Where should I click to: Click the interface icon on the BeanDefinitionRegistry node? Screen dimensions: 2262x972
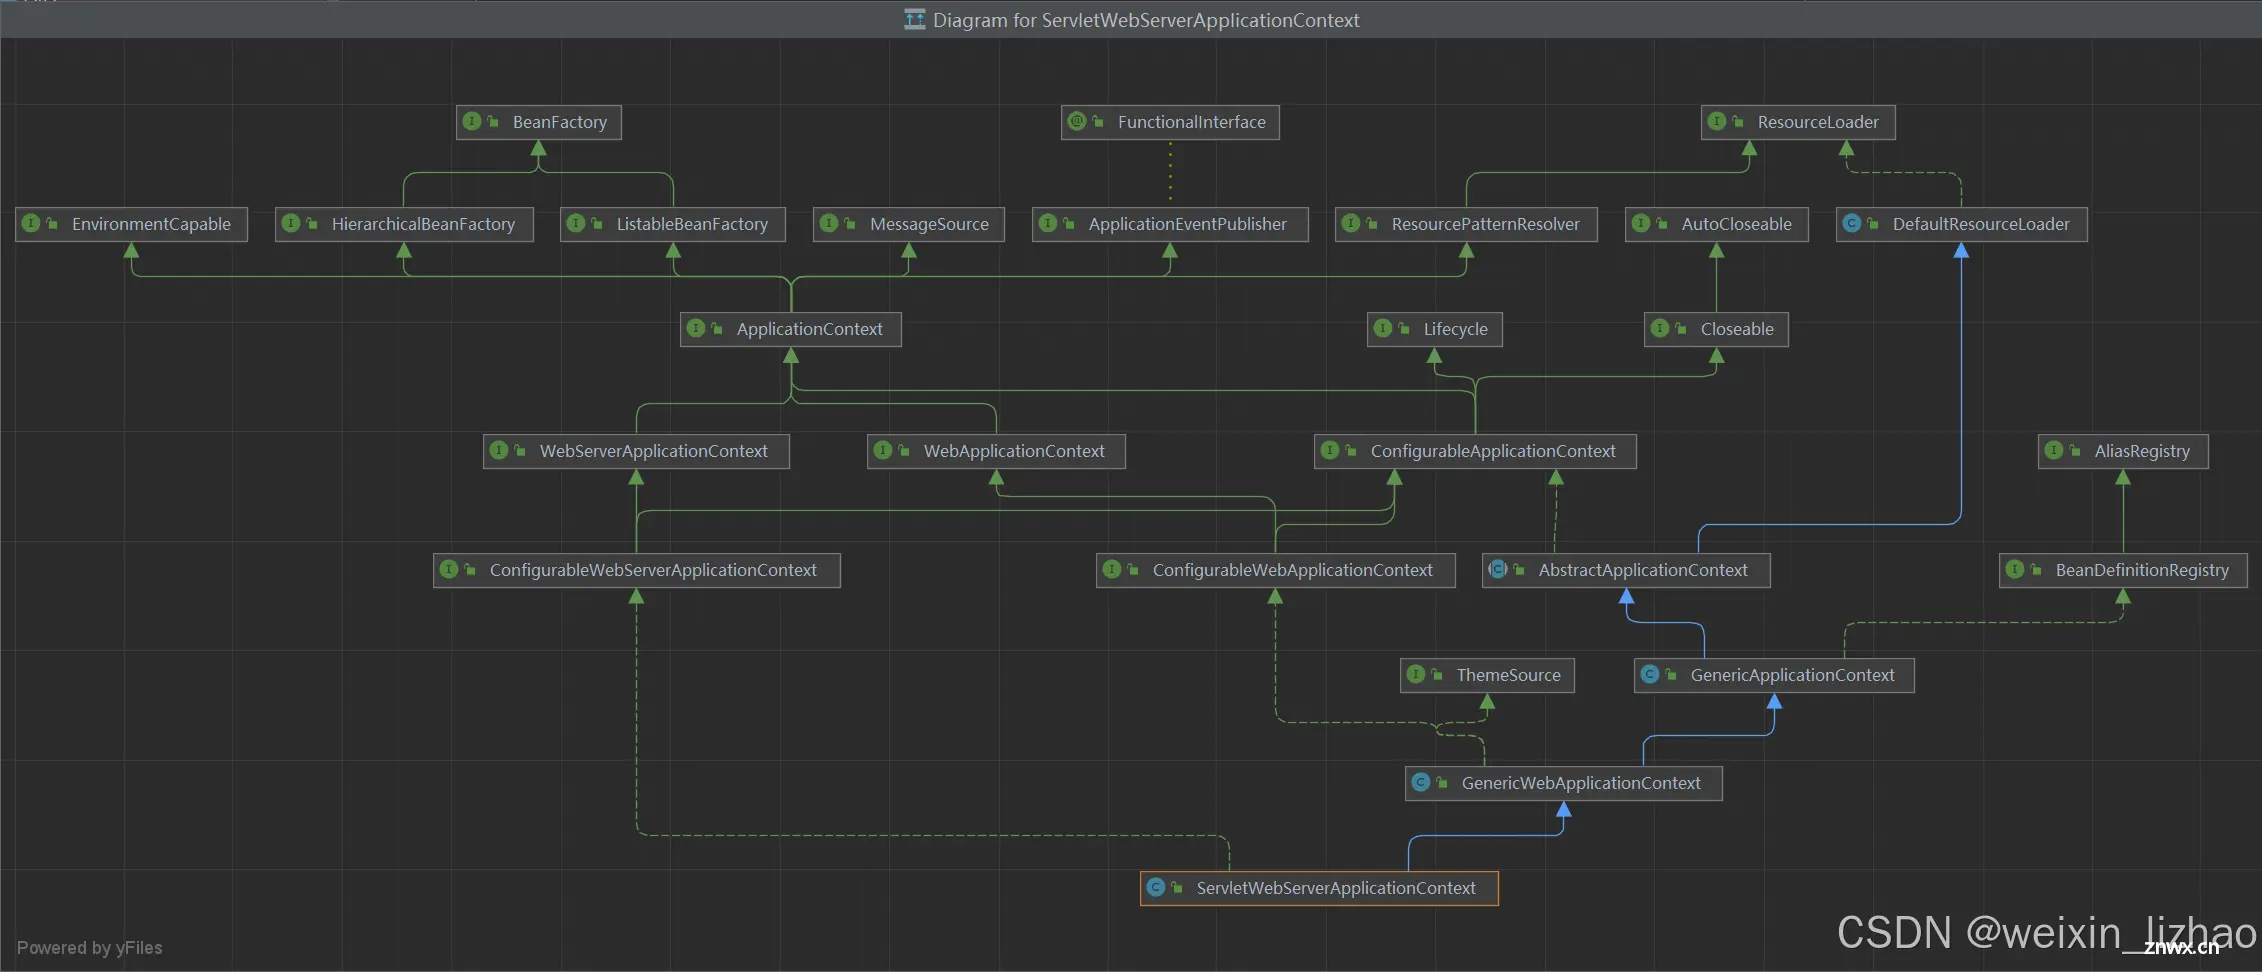point(2015,569)
